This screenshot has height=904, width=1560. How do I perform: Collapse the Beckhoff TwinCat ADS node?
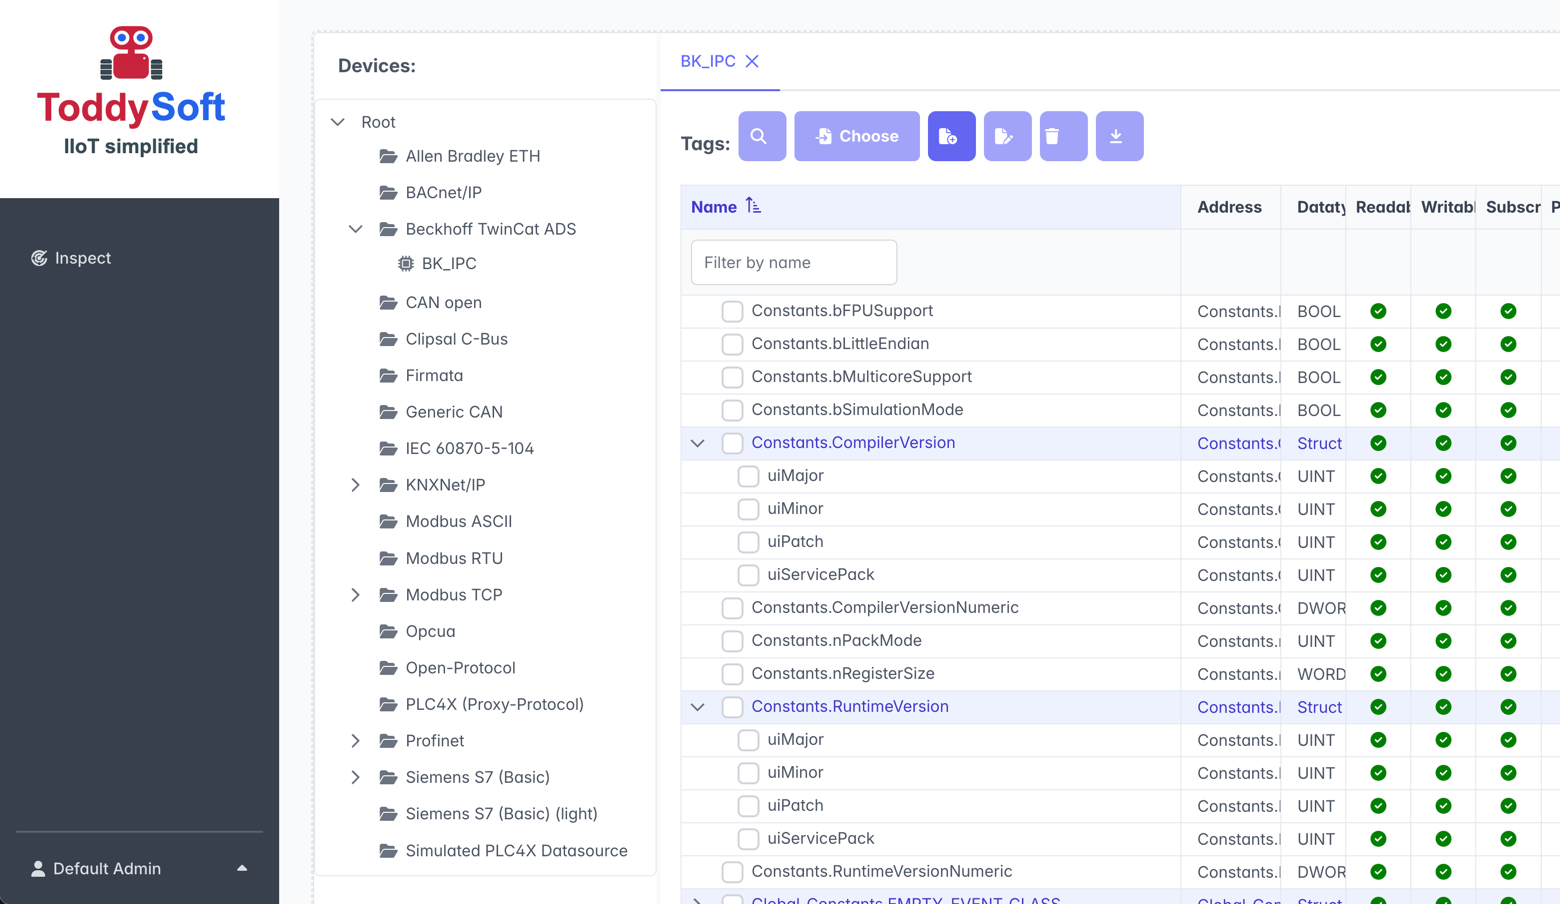[355, 229]
